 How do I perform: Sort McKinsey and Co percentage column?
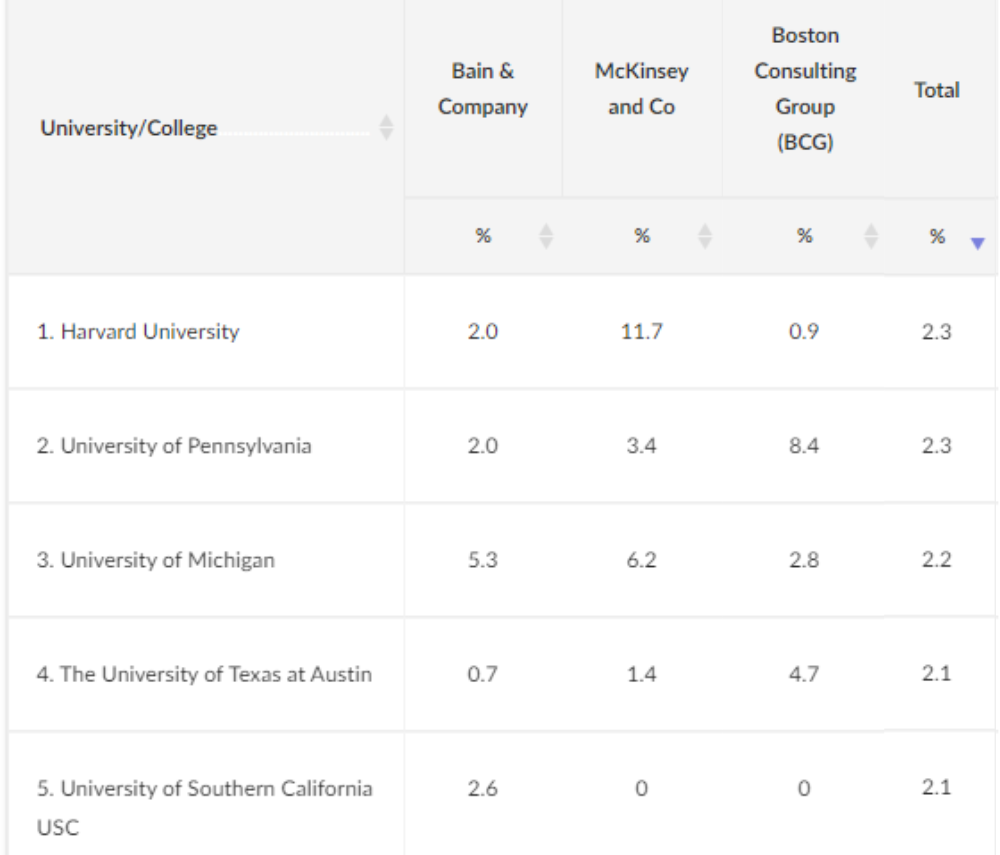coord(705,236)
